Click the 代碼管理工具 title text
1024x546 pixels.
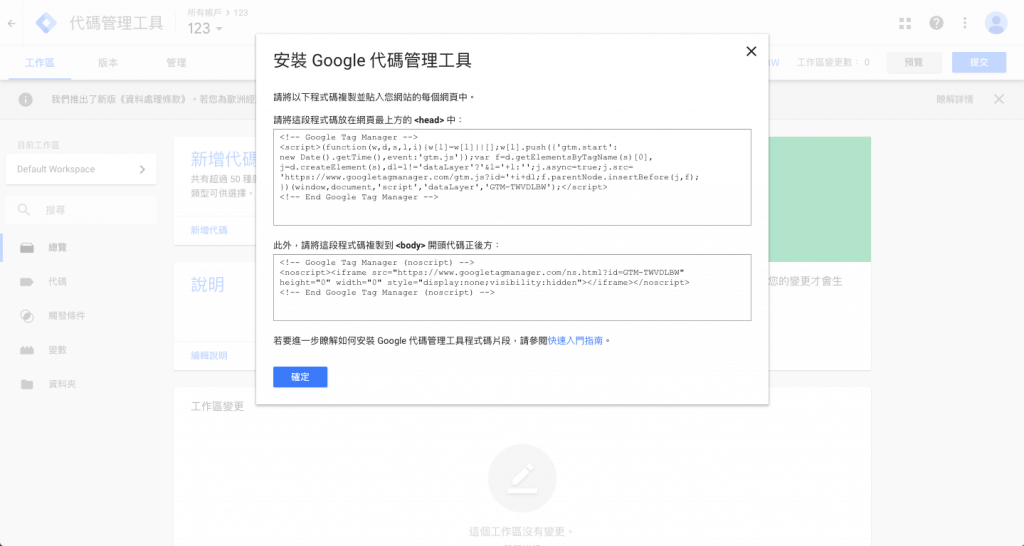[x=116, y=24]
